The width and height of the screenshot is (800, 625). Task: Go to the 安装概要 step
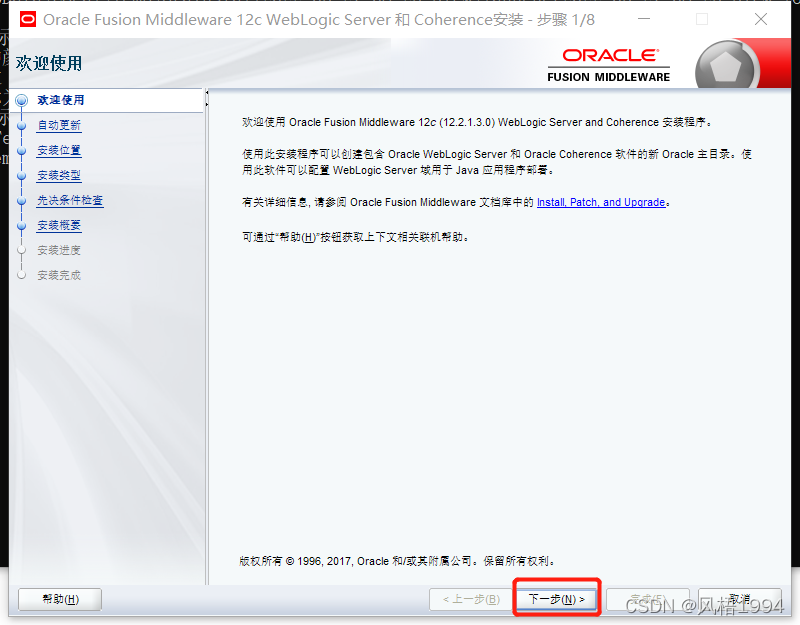pyautogui.click(x=59, y=225)
